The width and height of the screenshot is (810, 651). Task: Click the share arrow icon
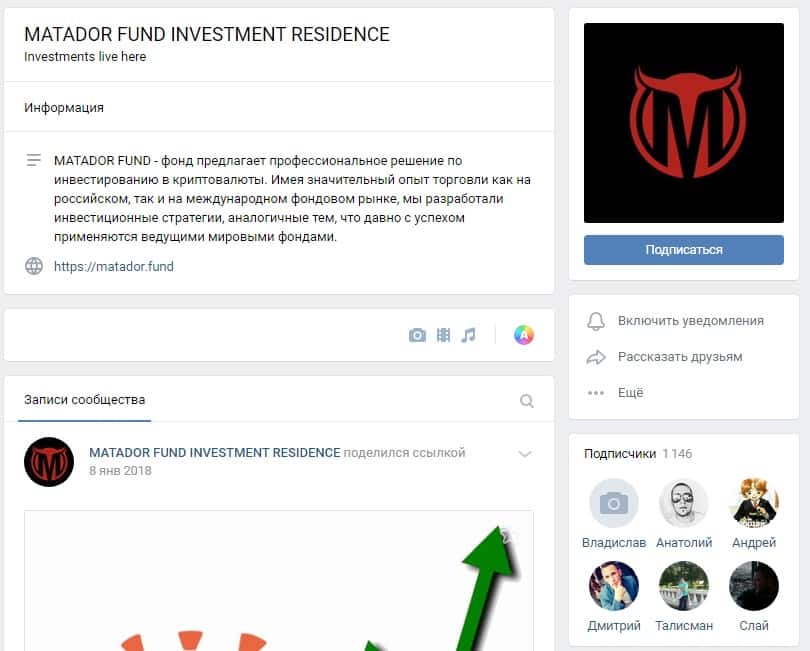pos(596,357)
